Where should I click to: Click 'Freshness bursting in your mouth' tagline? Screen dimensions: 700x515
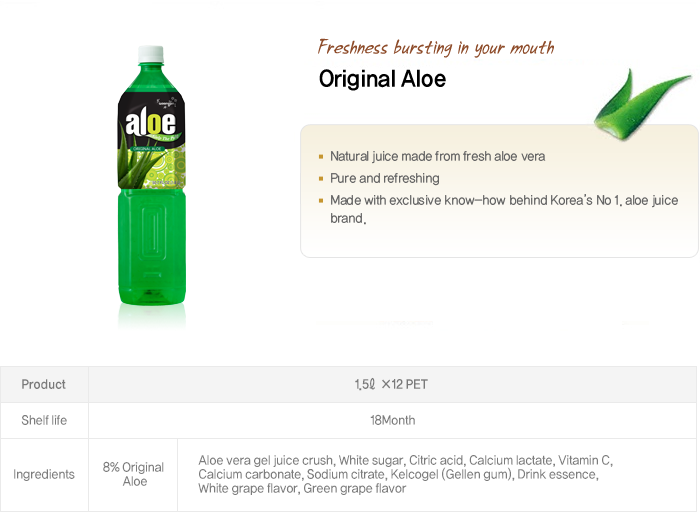coord(436,47)
